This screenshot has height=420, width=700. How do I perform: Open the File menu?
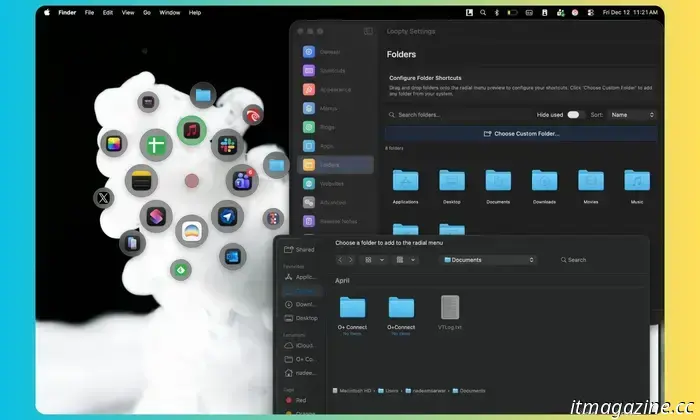[x=89, y=12]
